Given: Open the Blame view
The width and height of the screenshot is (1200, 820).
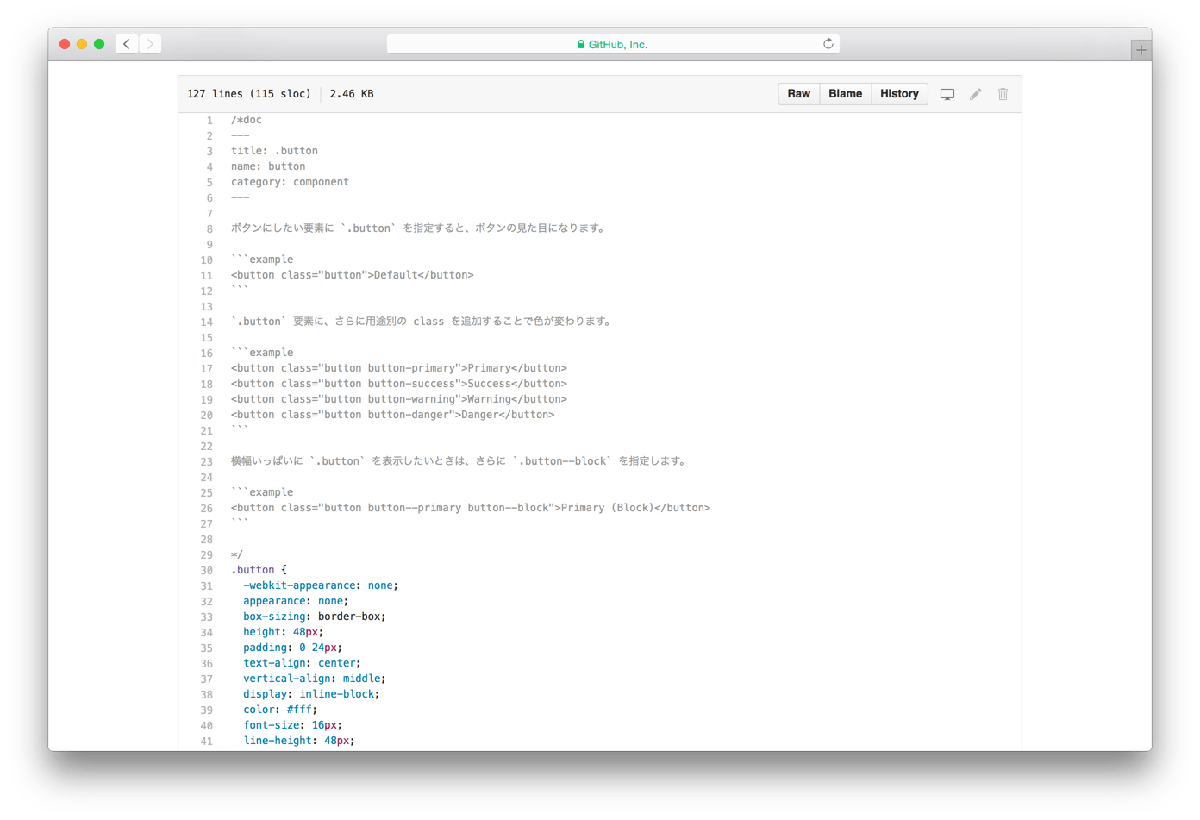Looking at the screenshot, I should coord(845,94).
